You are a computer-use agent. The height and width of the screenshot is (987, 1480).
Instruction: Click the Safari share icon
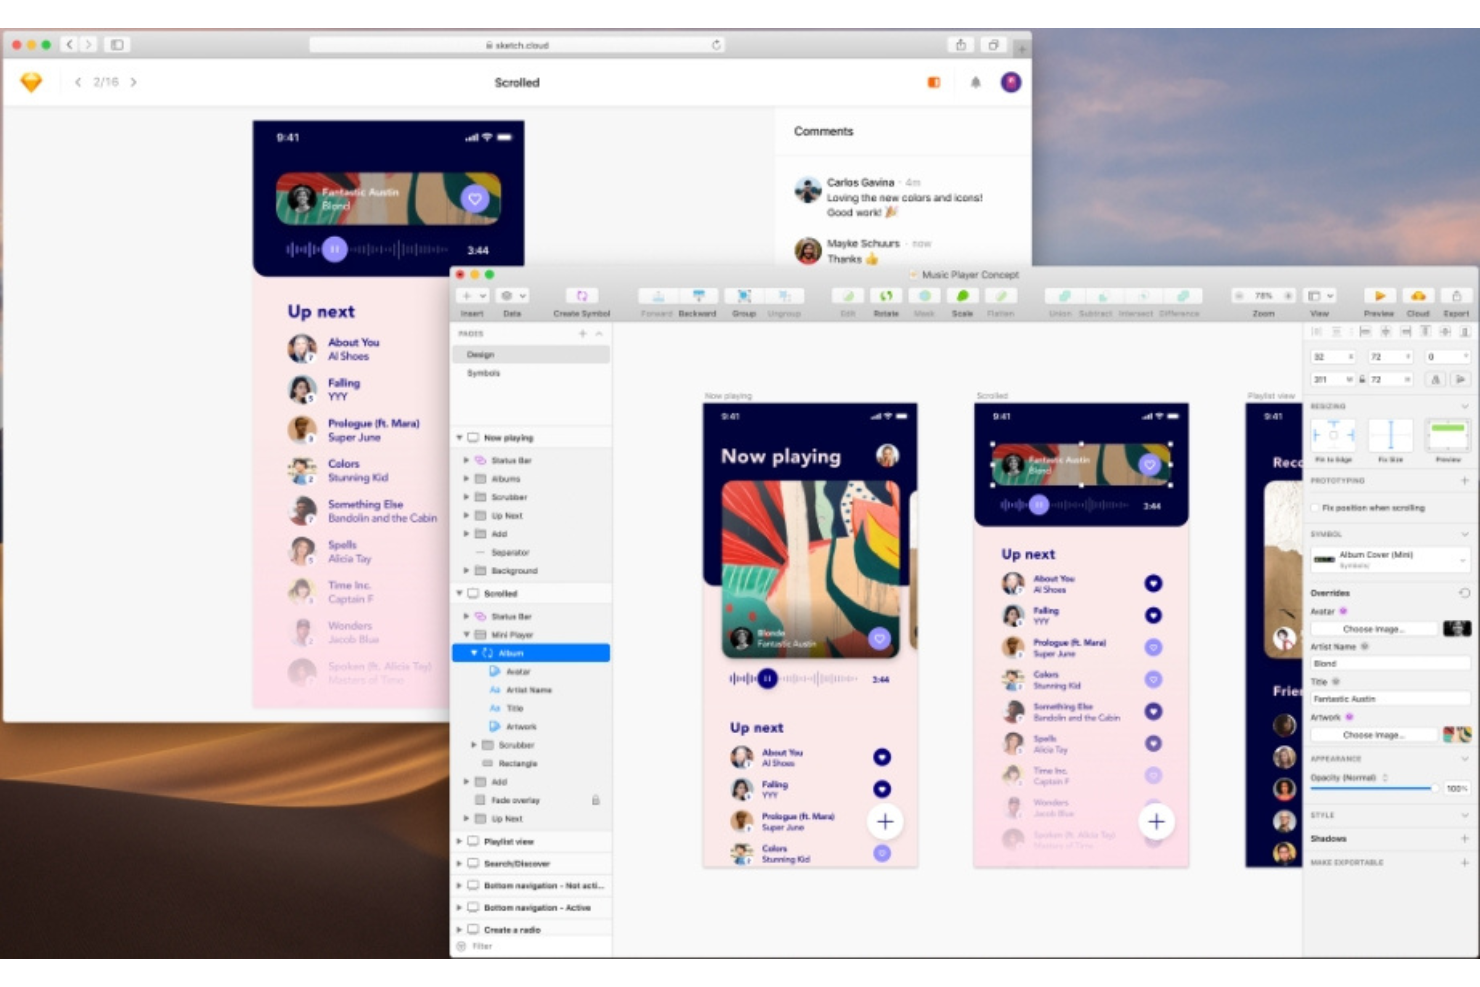tap(960, 45)
